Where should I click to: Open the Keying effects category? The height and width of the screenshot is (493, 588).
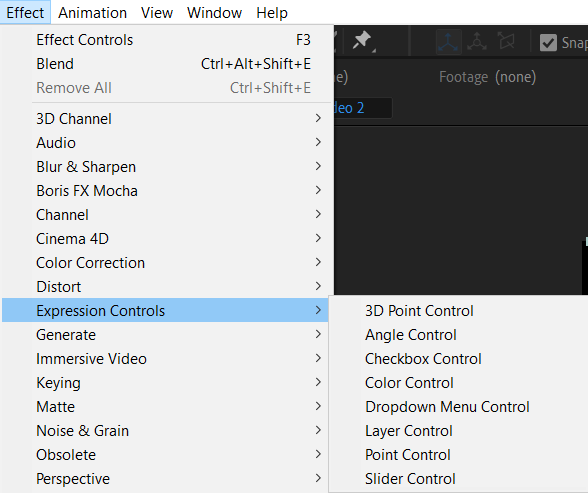pyautogui.click(x=165, y=382)
